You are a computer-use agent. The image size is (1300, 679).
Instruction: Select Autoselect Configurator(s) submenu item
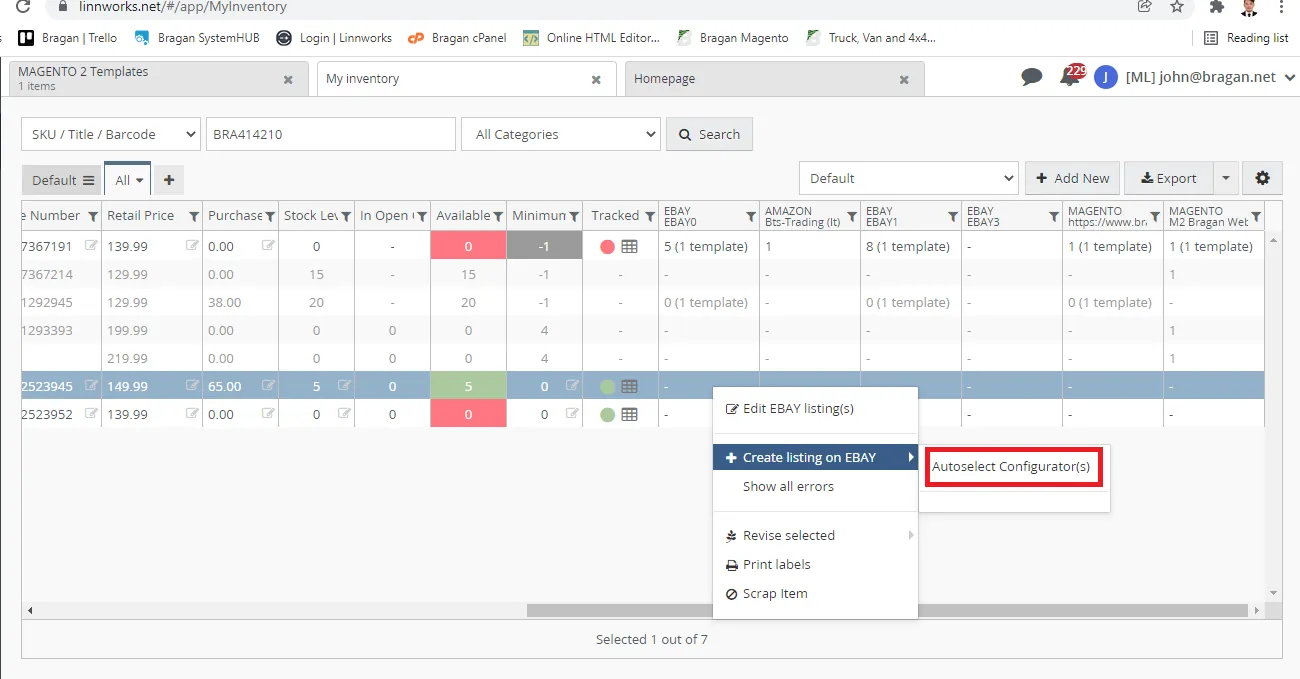1011,467
